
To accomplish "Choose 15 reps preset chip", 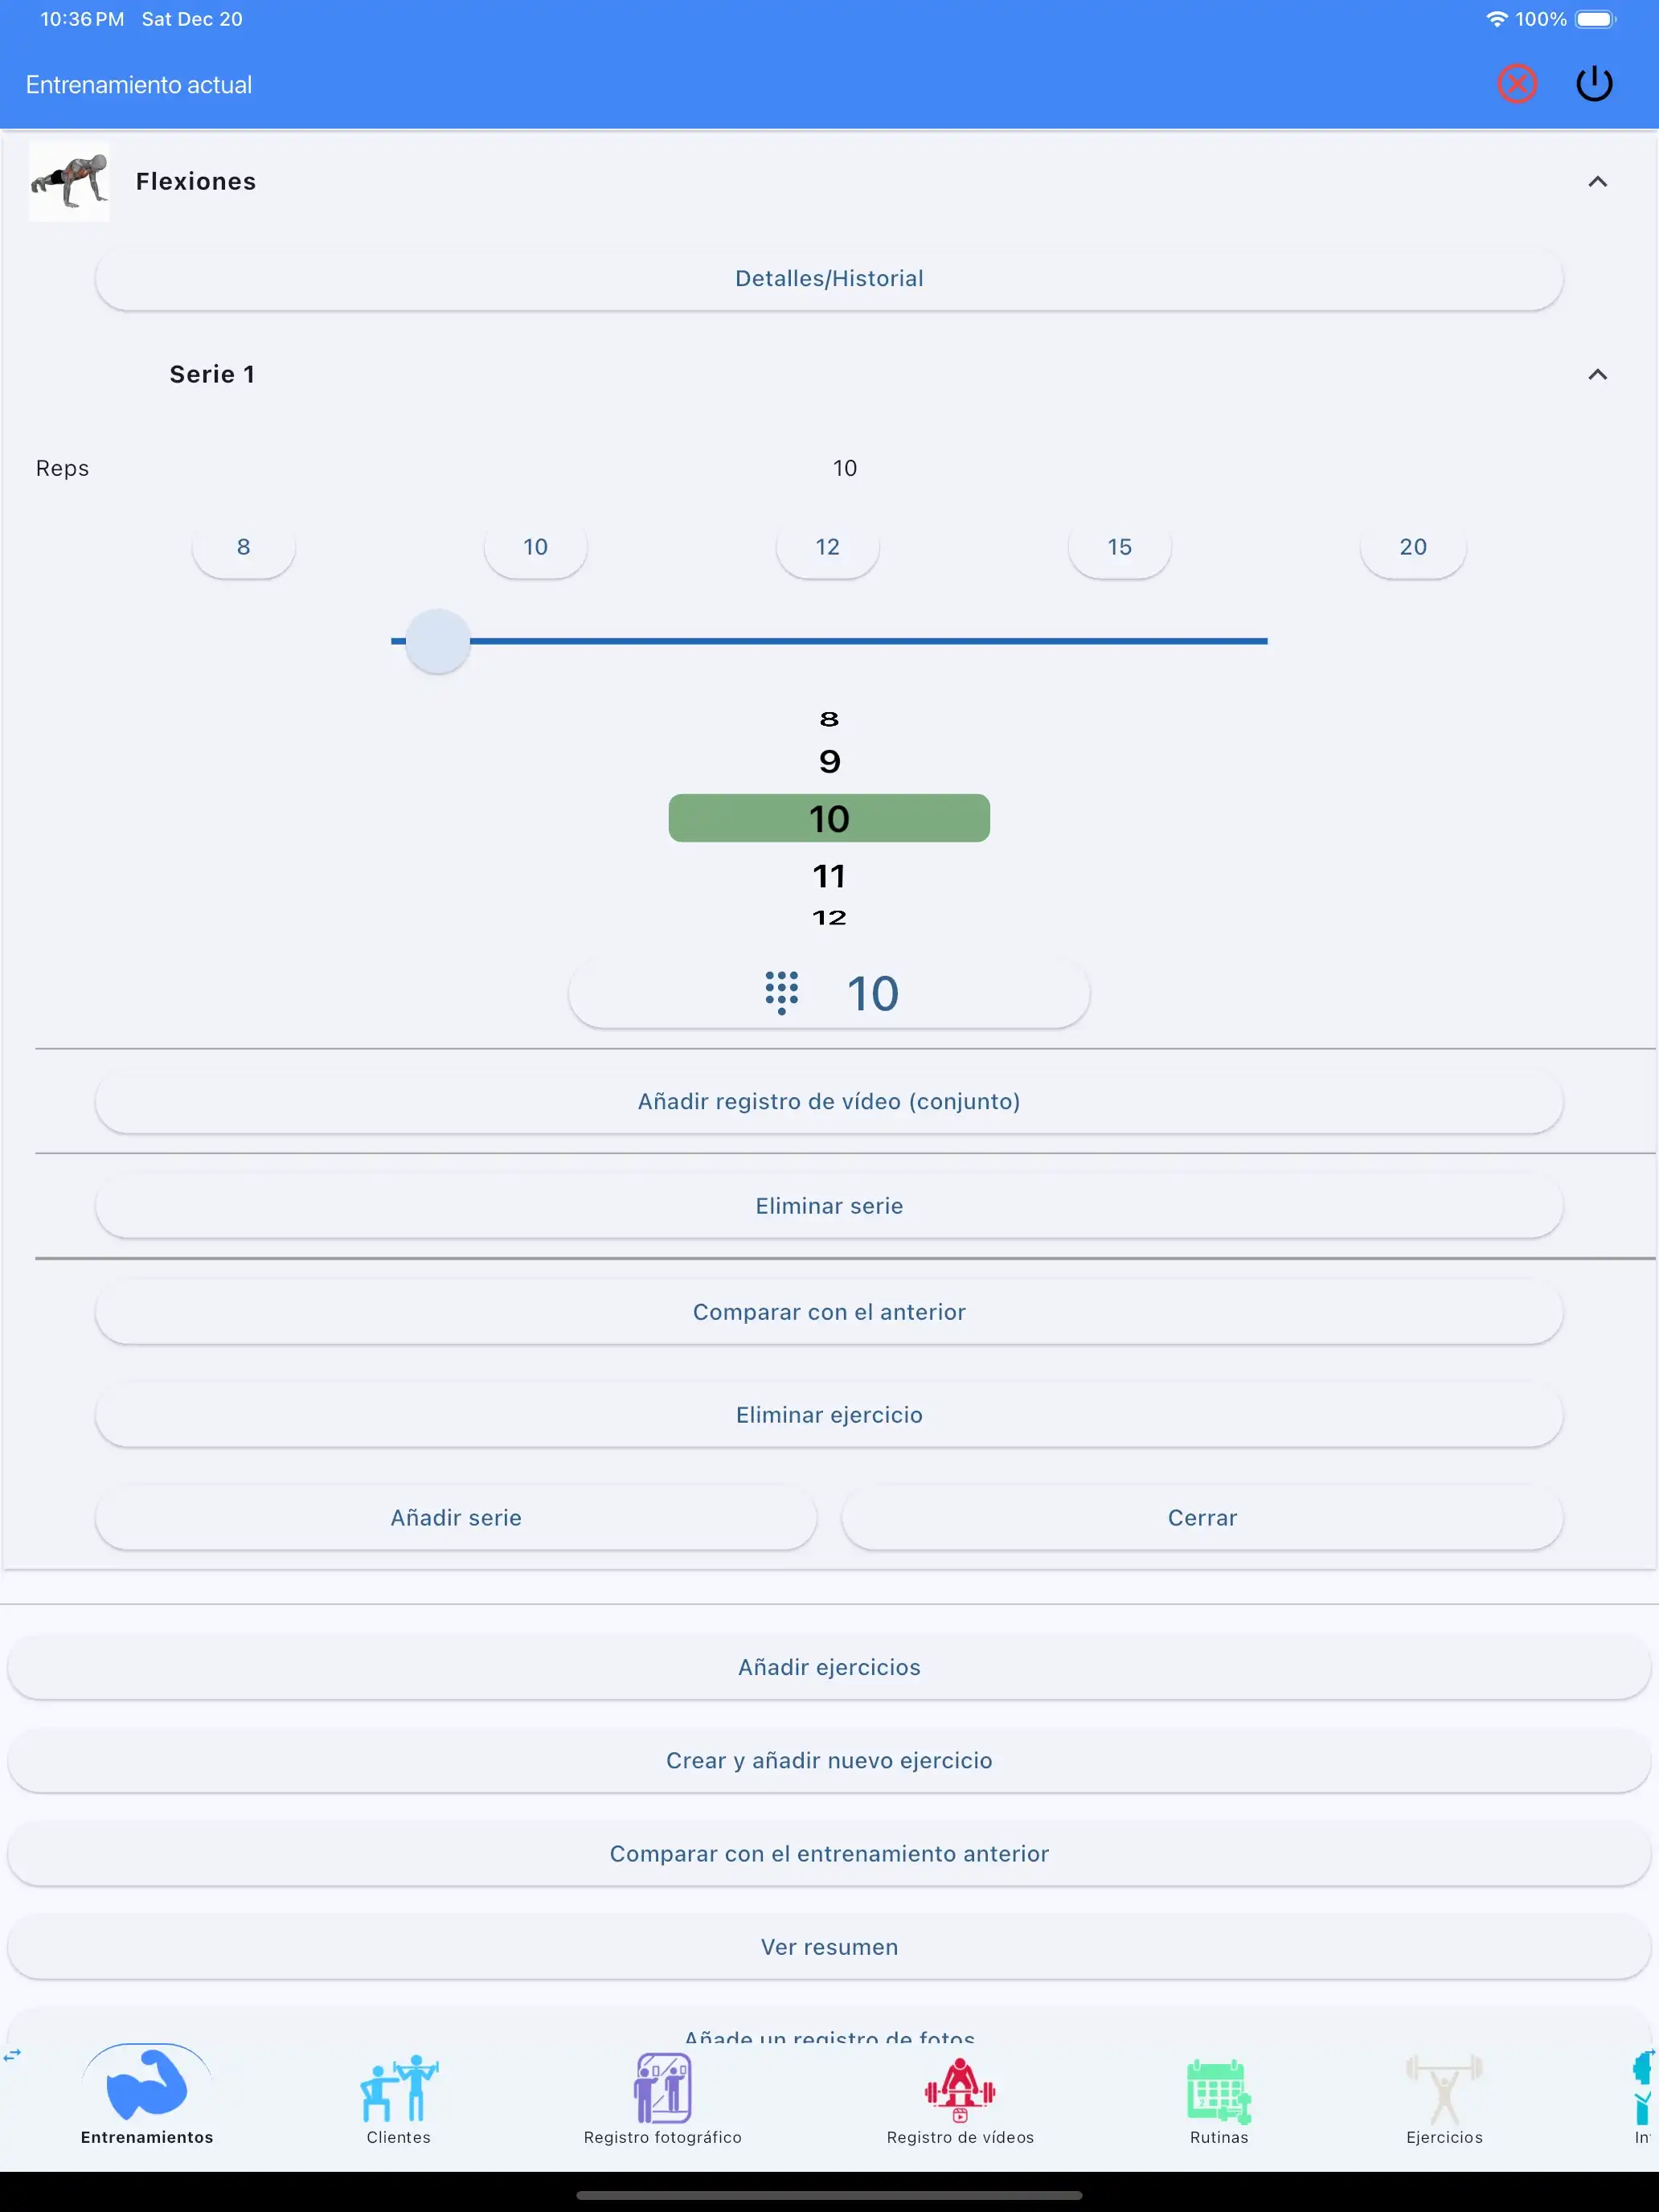I will click(x=1119, y=547).
